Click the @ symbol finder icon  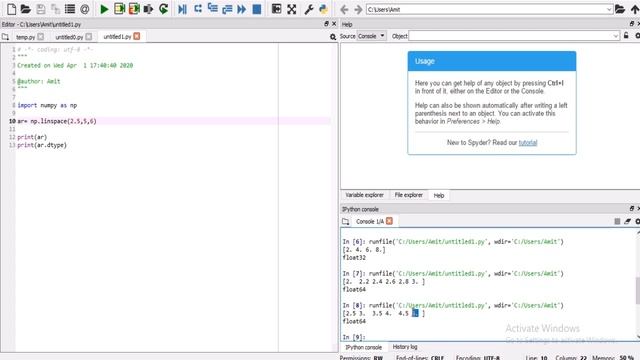point(84,9)
